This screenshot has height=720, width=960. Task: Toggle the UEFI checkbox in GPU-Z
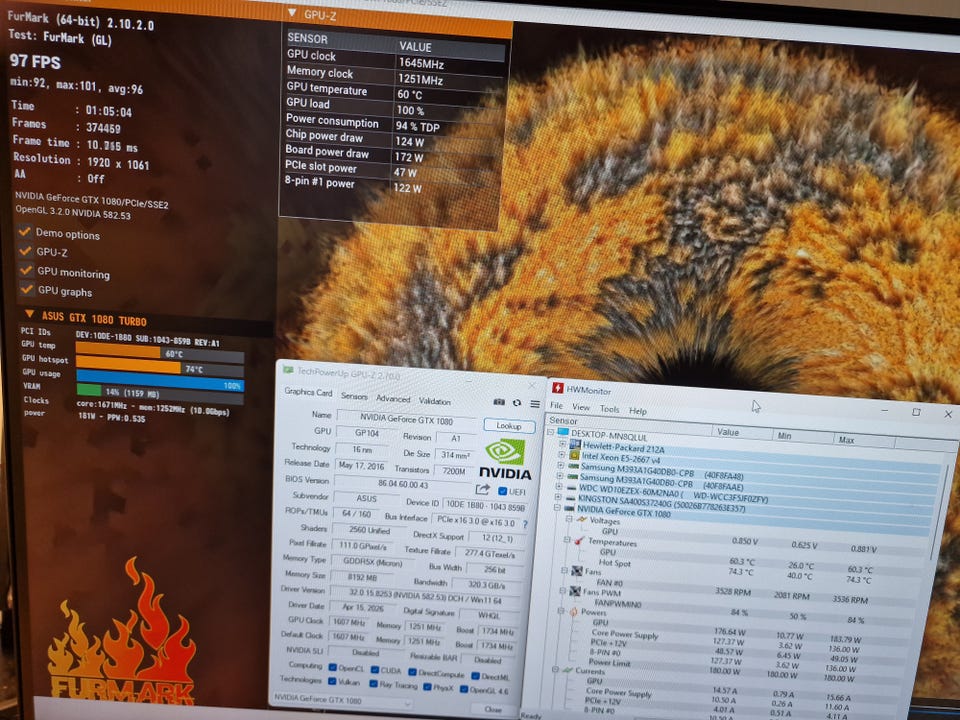tap(503, 491)
